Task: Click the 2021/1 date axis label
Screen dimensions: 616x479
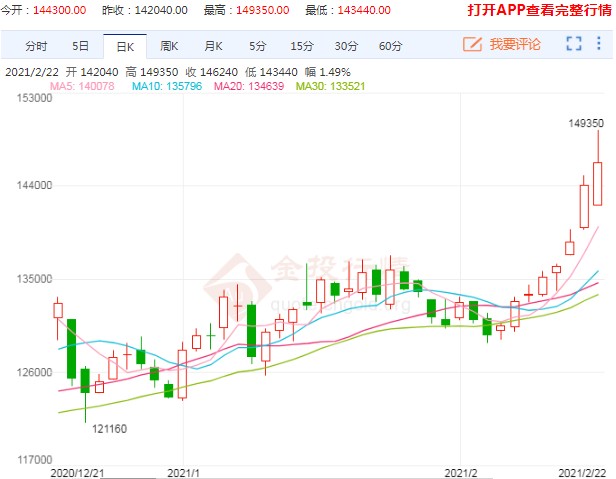Action: 183,473
